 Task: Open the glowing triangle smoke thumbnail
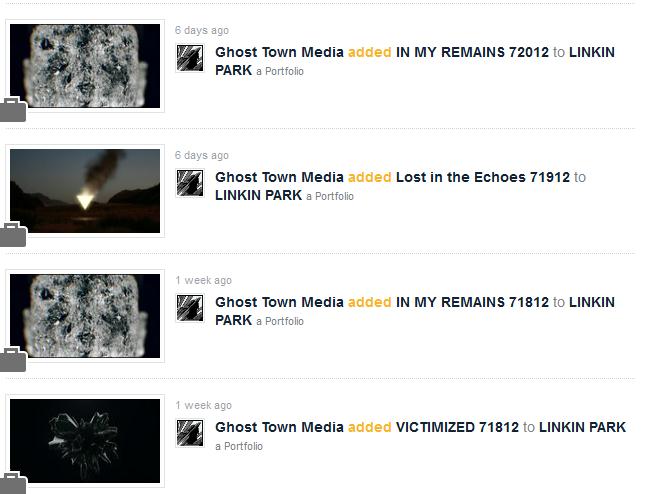(x=85, y=191)
